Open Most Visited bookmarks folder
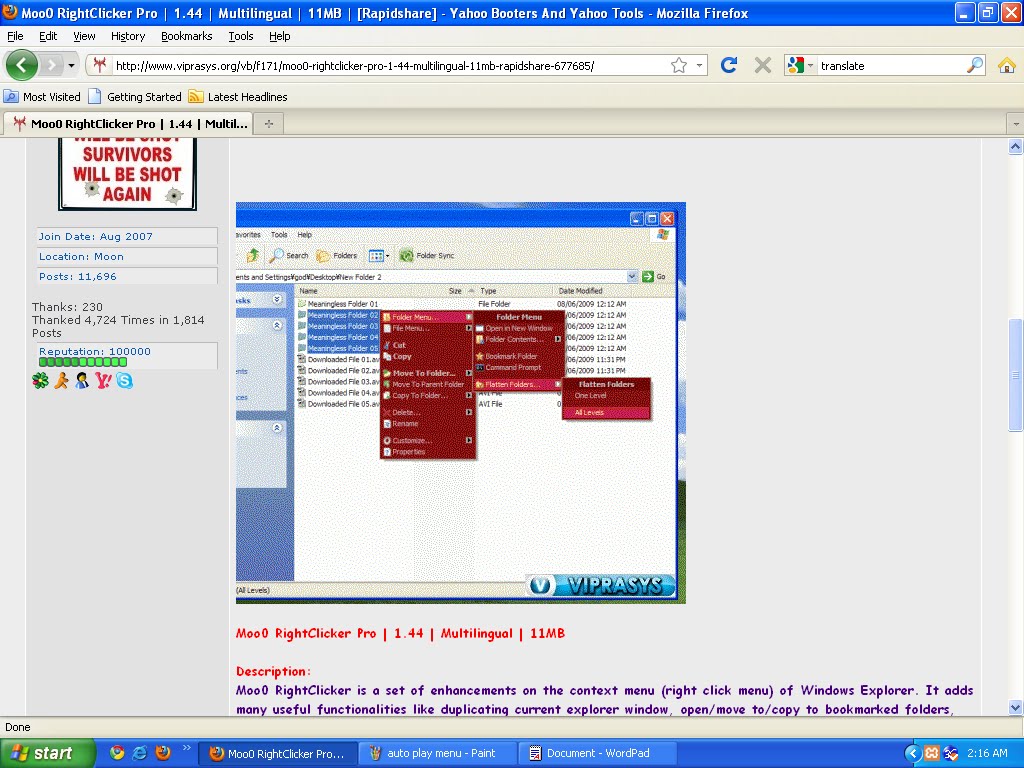Image resolution: width=1024 pixels, height=768 pixels. click(x=42, y=97)
